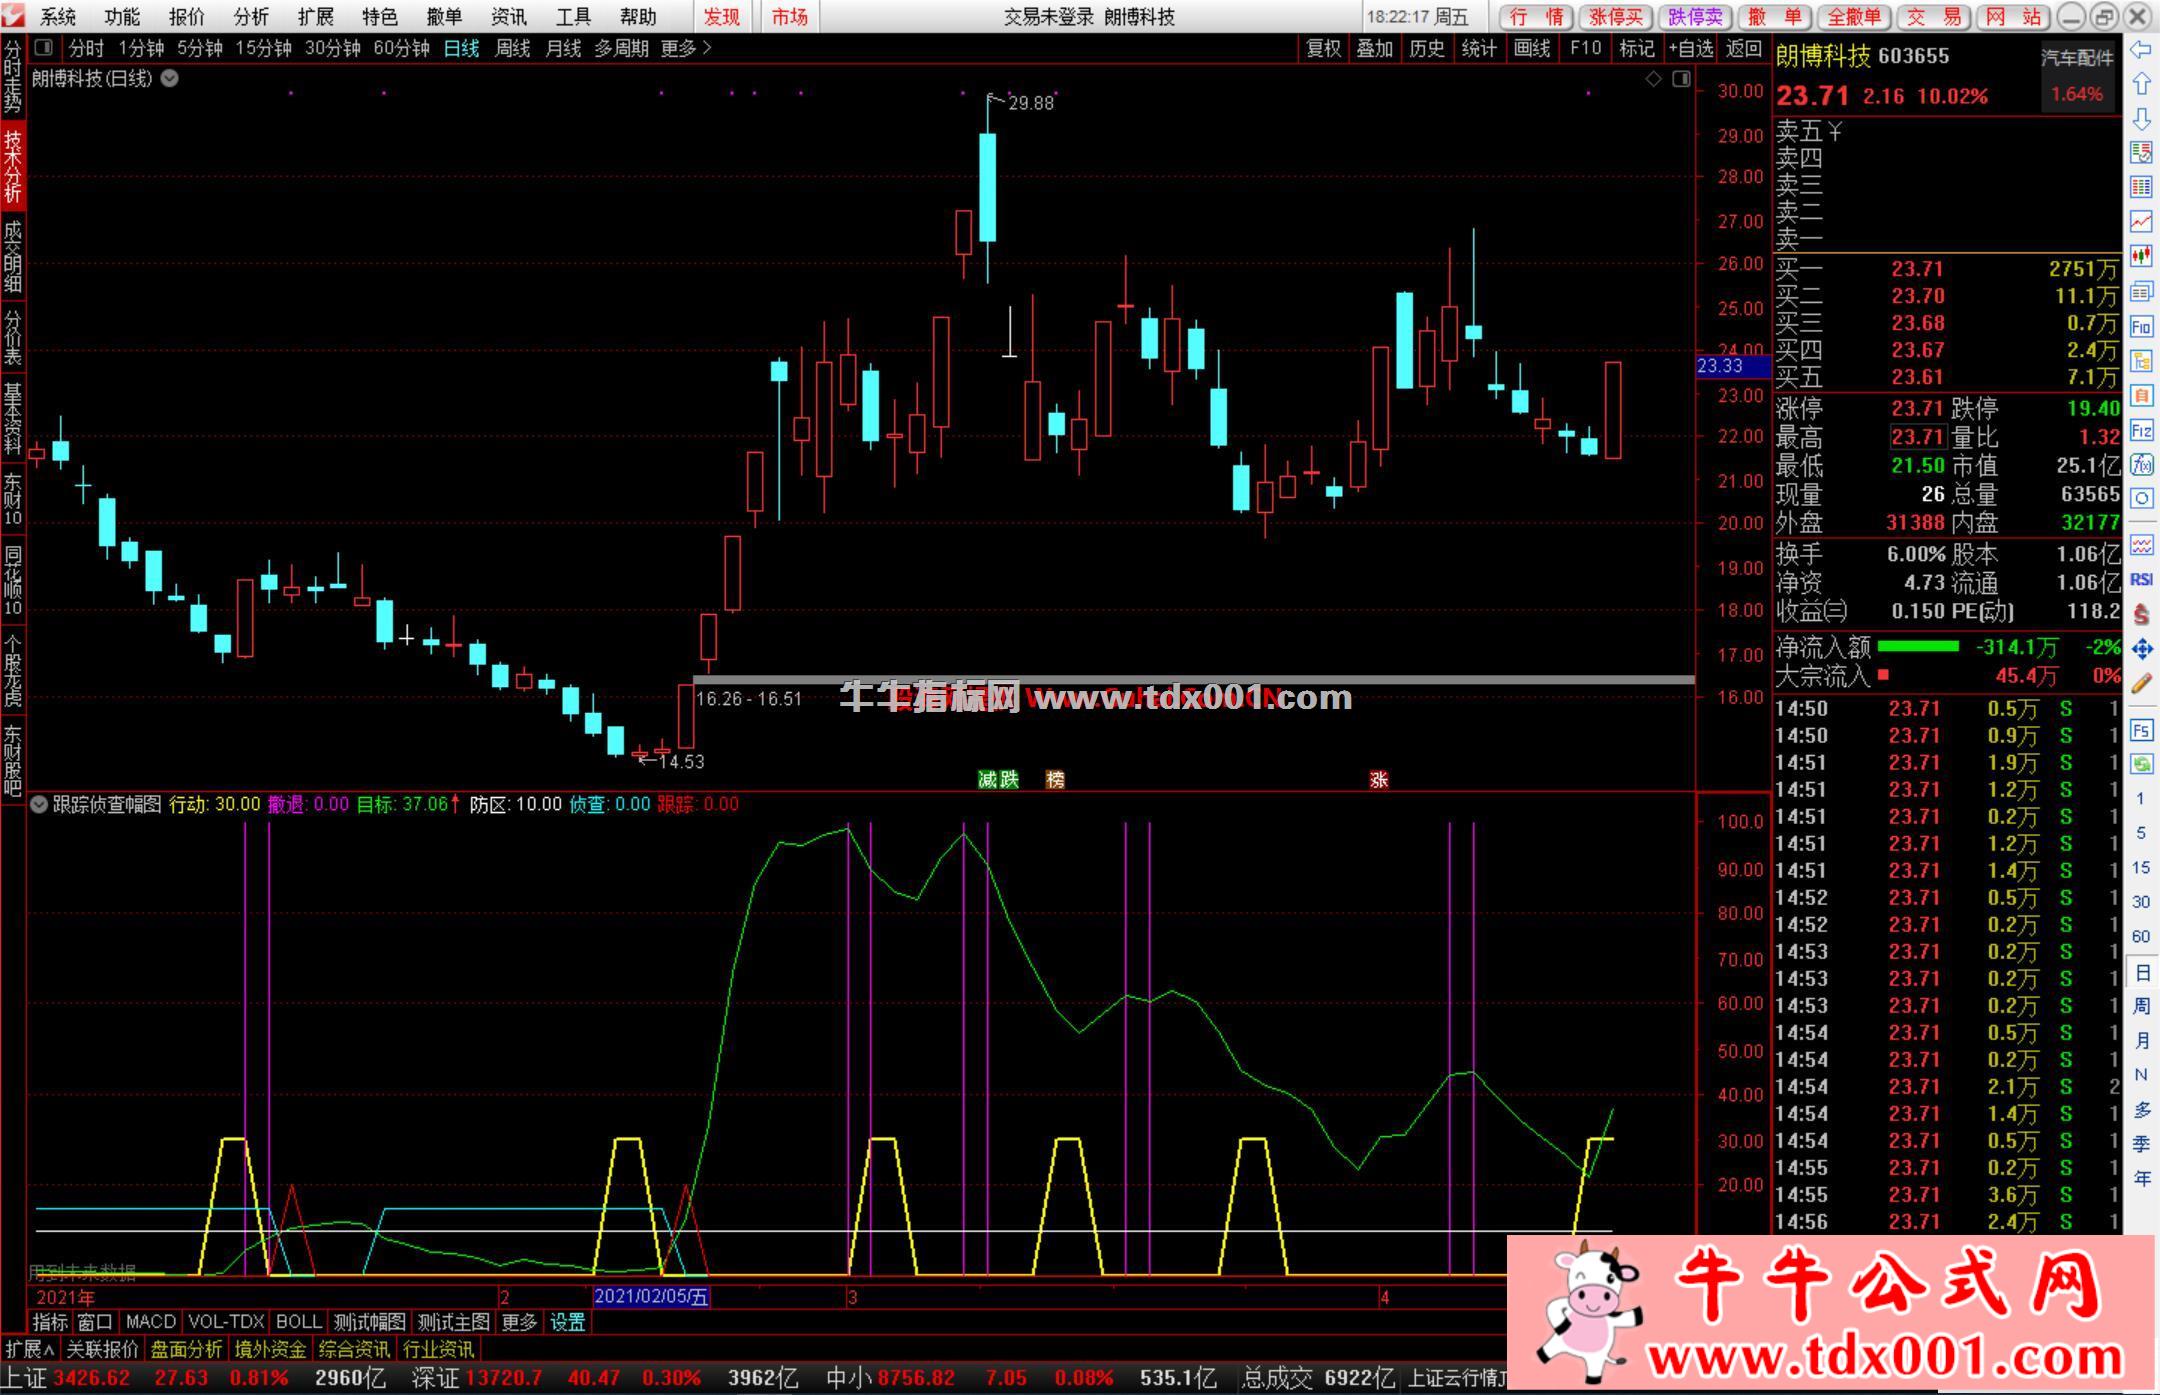This screenshot has width=2160, height=1395.
Task: Expand the 扩展∧ bottom panel
Action: 30,1349
